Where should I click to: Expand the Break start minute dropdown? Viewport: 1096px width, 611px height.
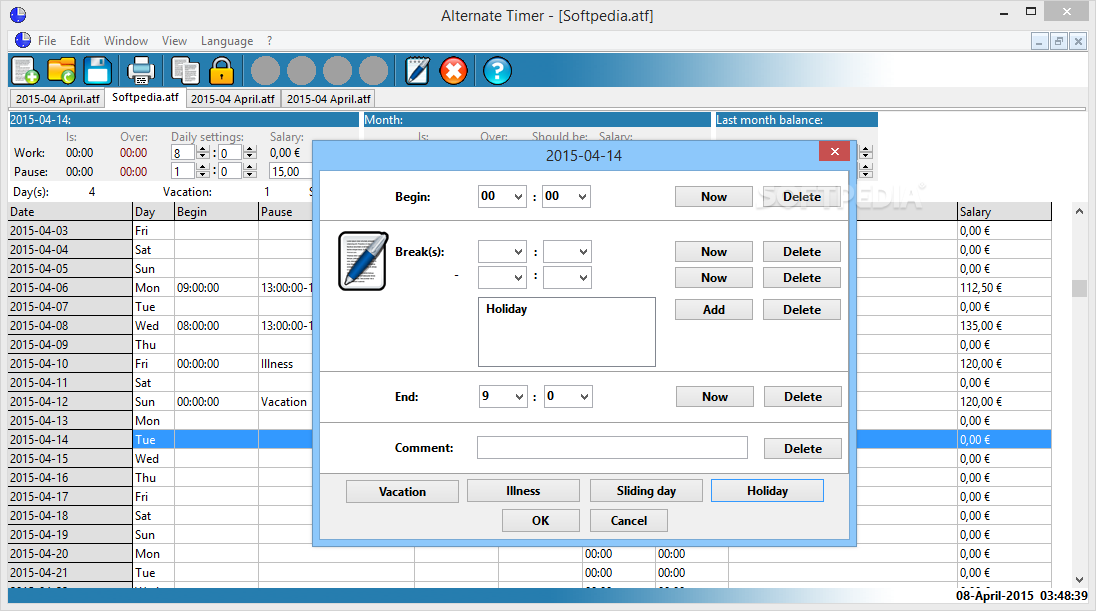point(583,252)
